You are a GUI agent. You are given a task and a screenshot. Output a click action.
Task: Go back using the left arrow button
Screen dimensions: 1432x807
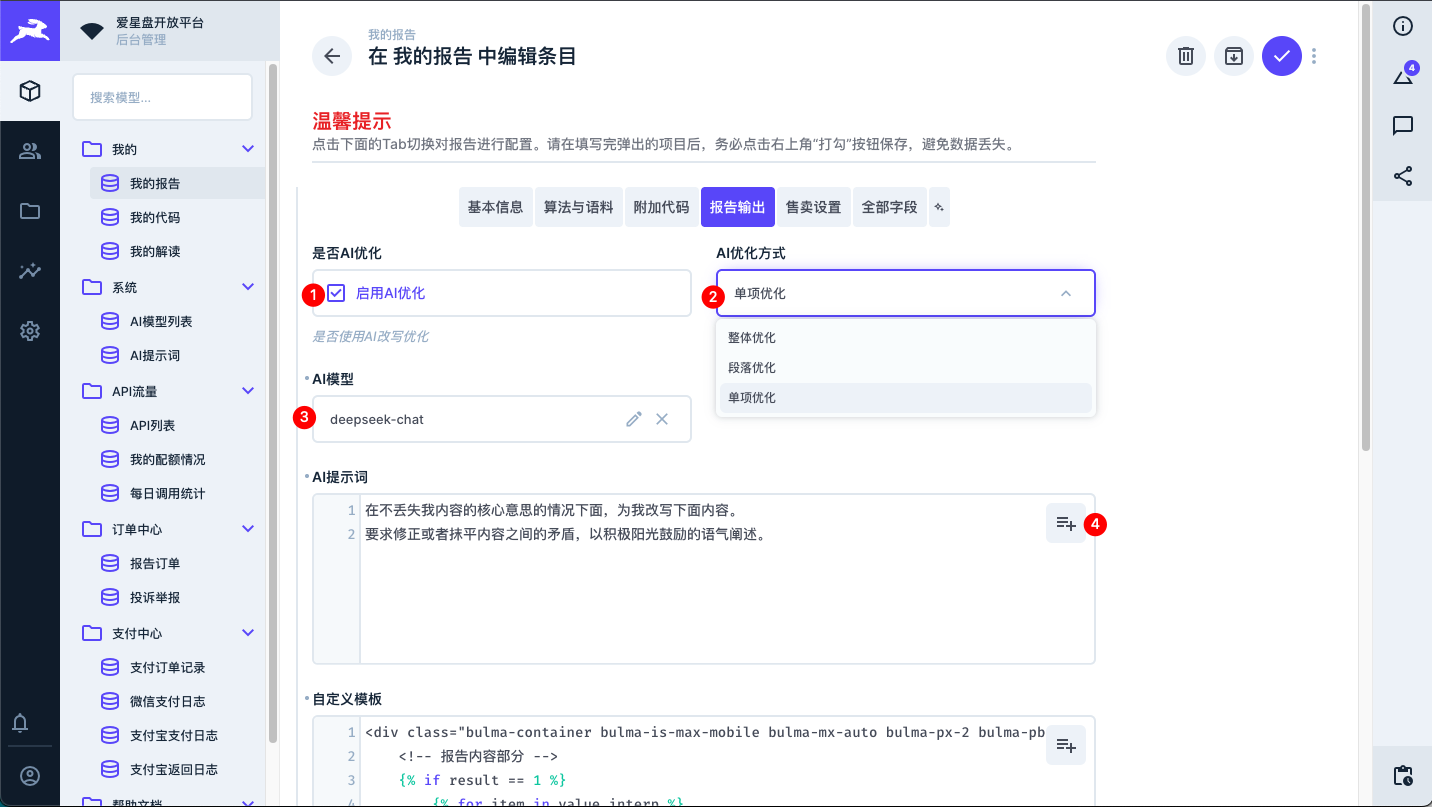pos(332,56)
